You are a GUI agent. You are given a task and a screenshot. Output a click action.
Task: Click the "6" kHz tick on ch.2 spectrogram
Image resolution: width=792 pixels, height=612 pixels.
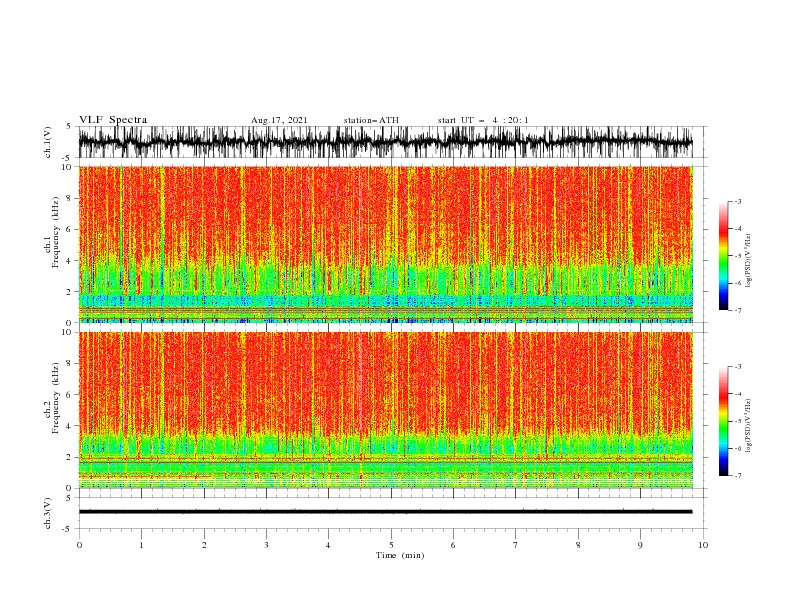tap(70, 395)
